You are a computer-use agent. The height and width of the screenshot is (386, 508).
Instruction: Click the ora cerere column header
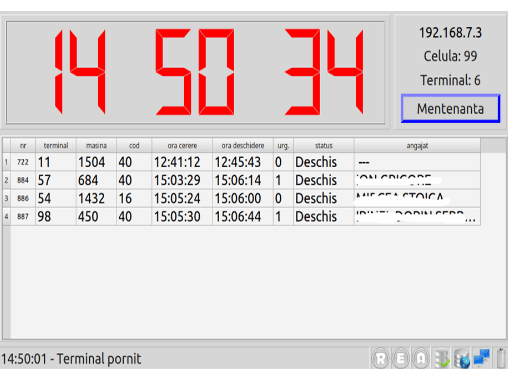click(x=182, y=146)
